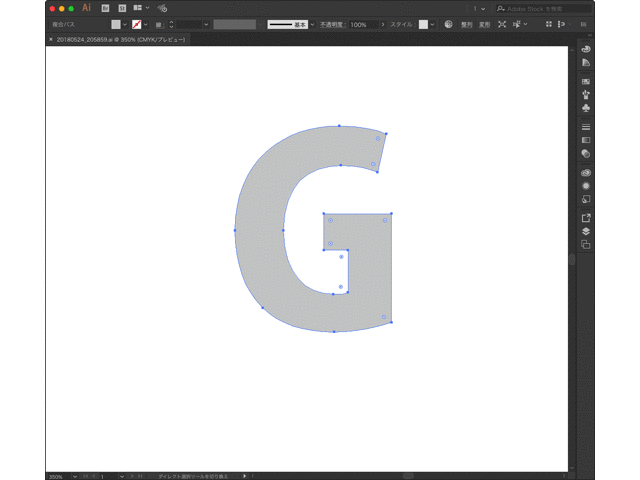
Task: Open the fill color dropdown arrow
Action: (125, 25)
